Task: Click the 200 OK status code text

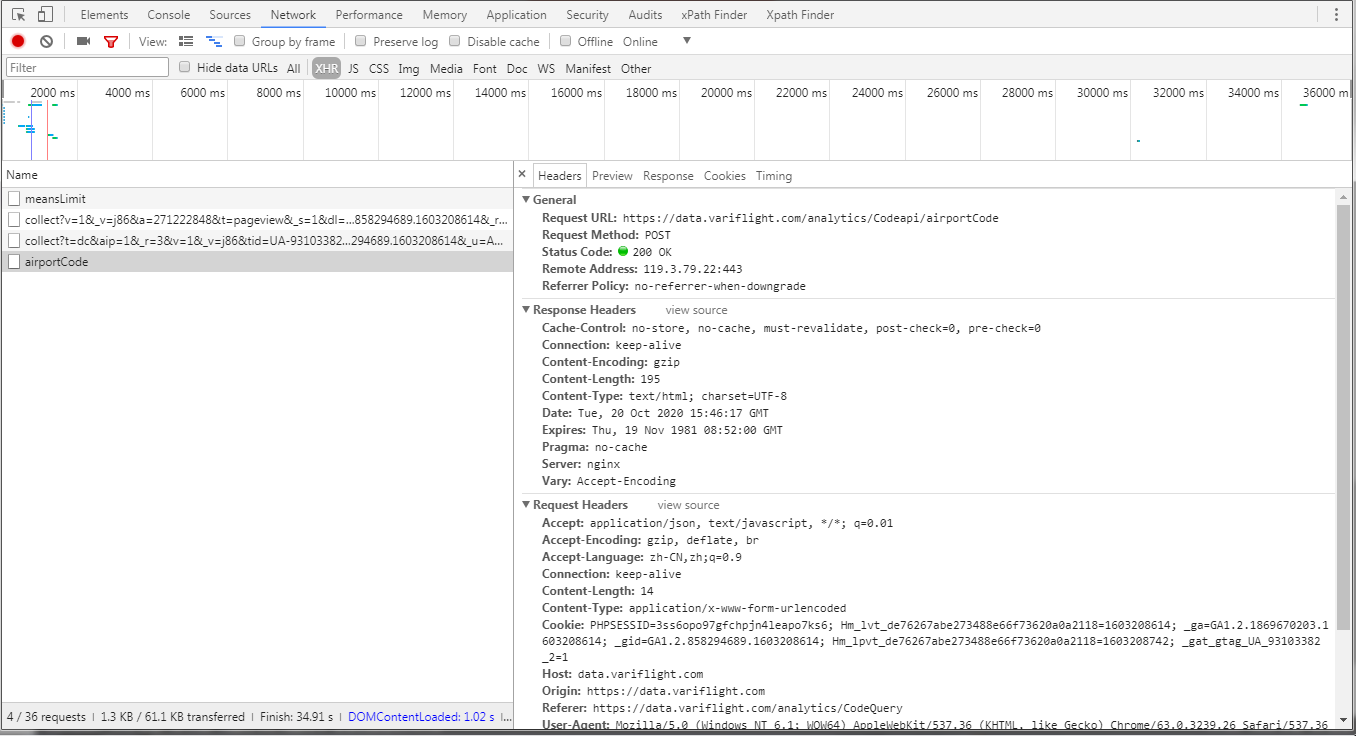Action: pos(652,252)
